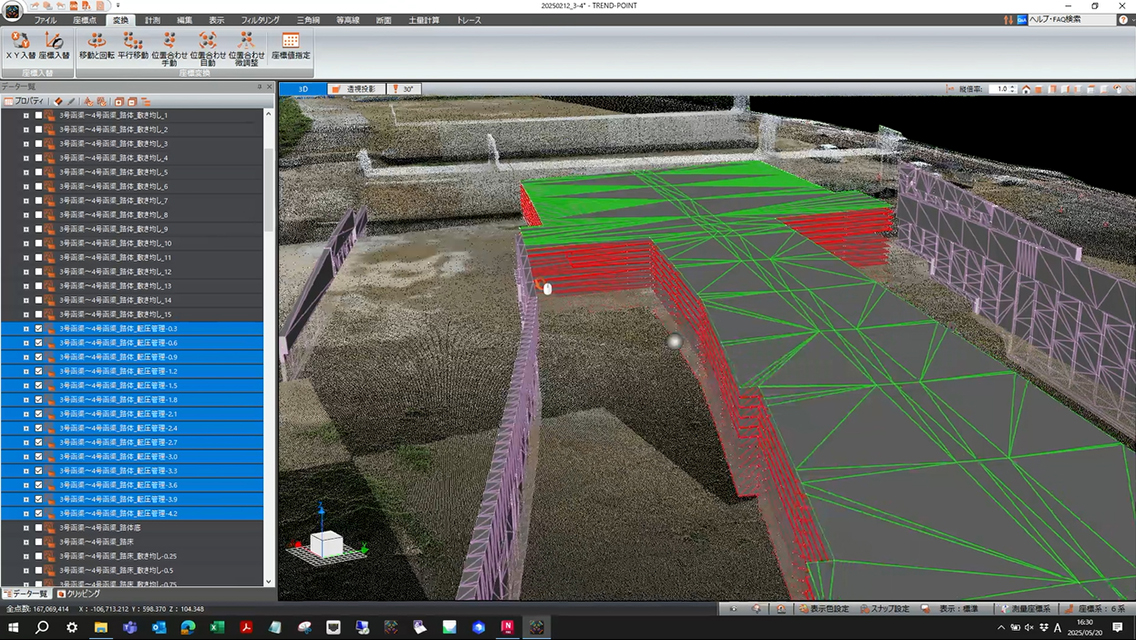Image resolution: width=1136 pixels, height=640 pixels.
Task: Switch to the フィルタリング ribbon tab
Action: point(261,20)
